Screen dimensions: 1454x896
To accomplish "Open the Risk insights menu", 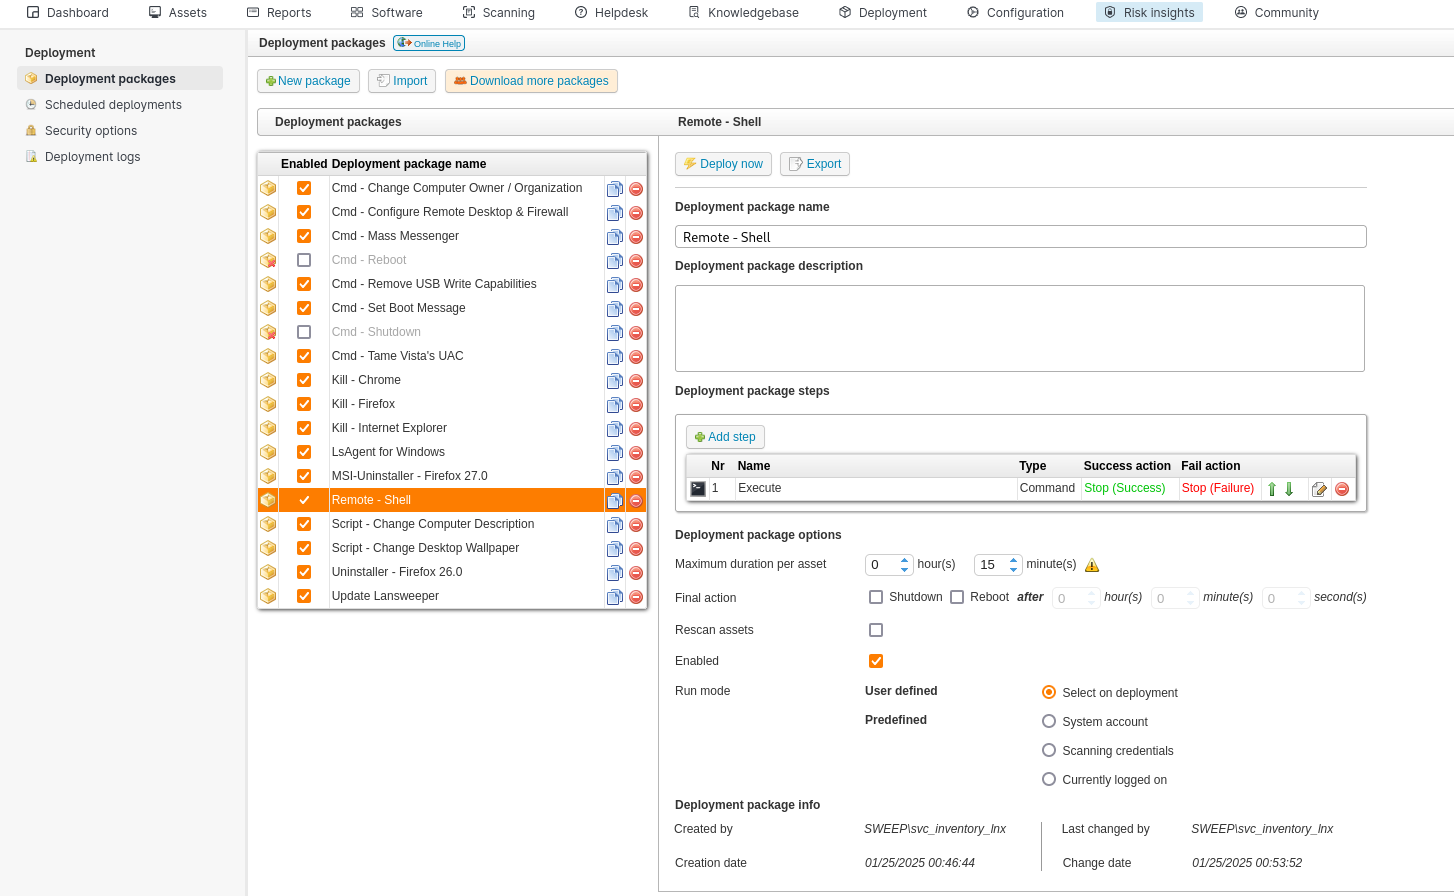I will click(1149, 13).
